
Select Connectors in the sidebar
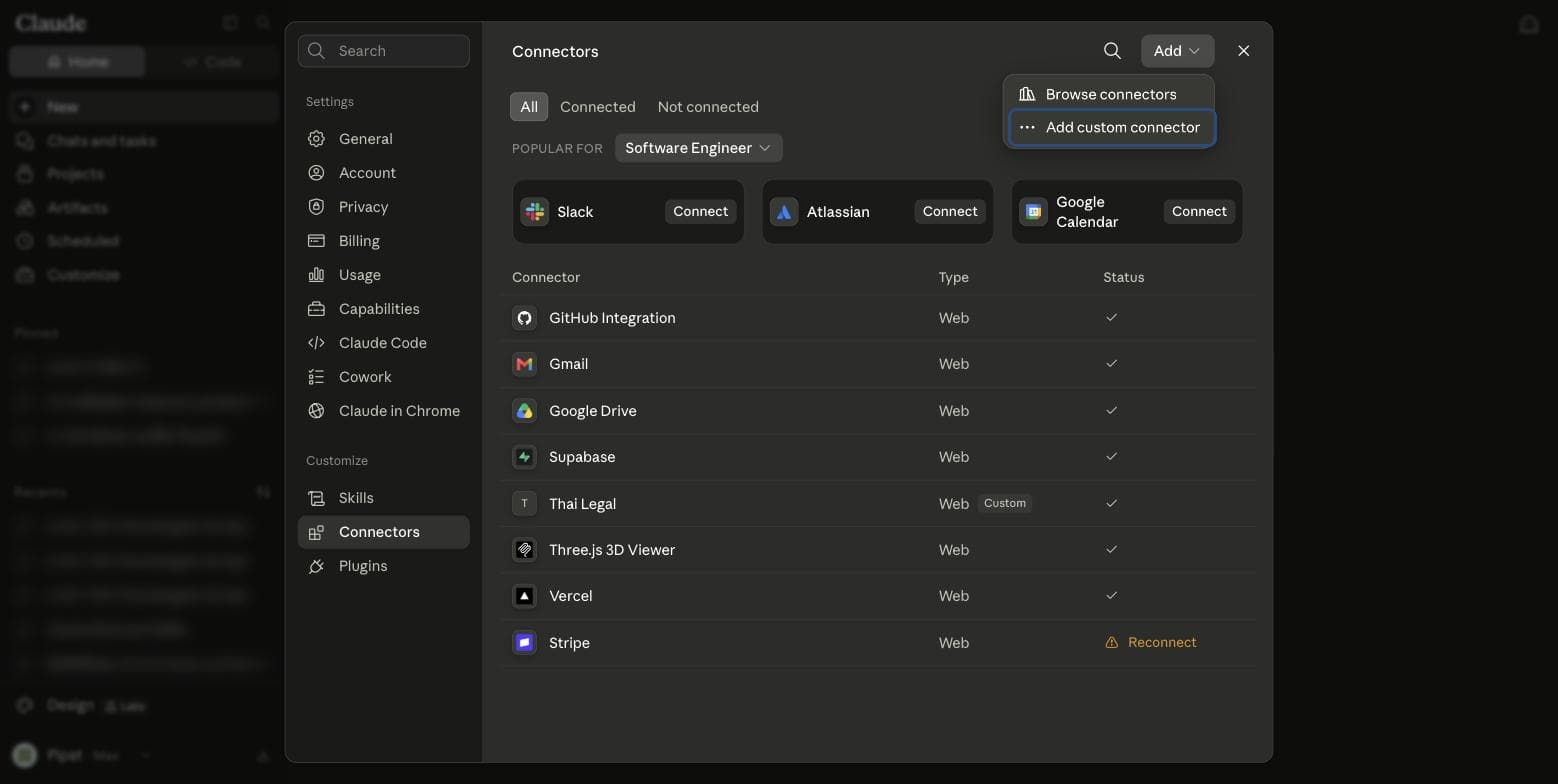point(383,532)
